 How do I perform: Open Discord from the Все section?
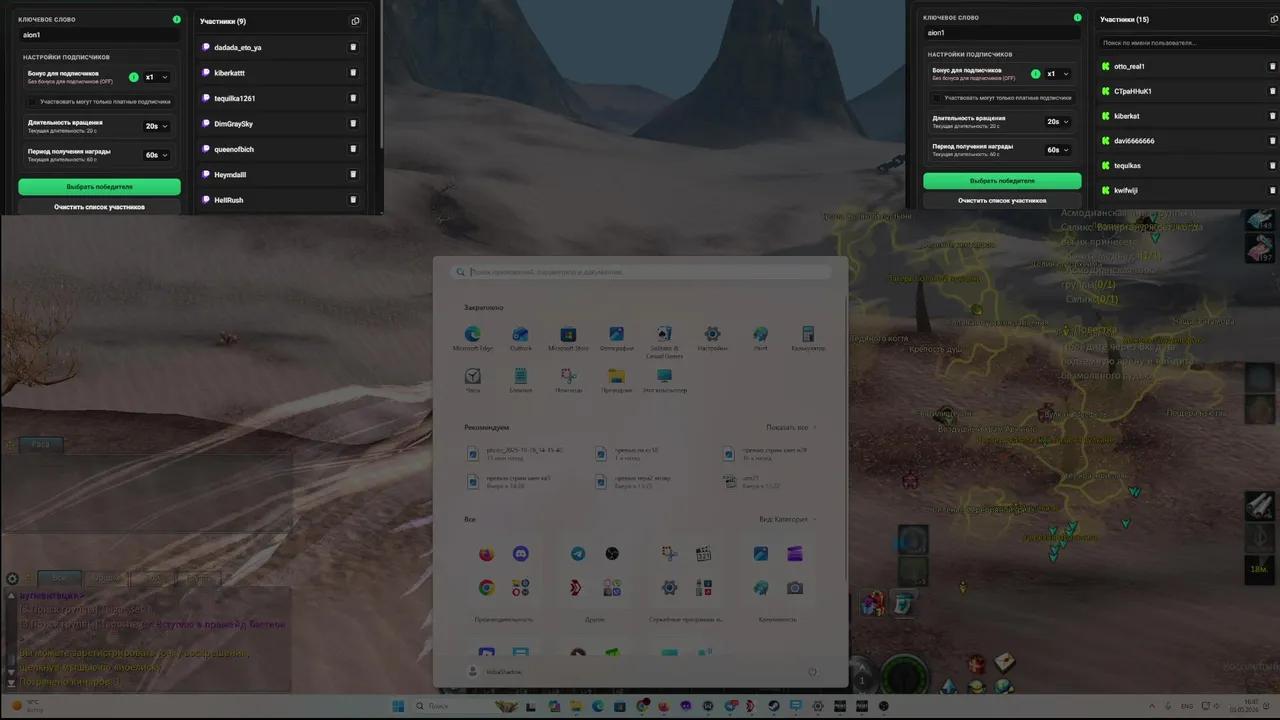(520, 553)
